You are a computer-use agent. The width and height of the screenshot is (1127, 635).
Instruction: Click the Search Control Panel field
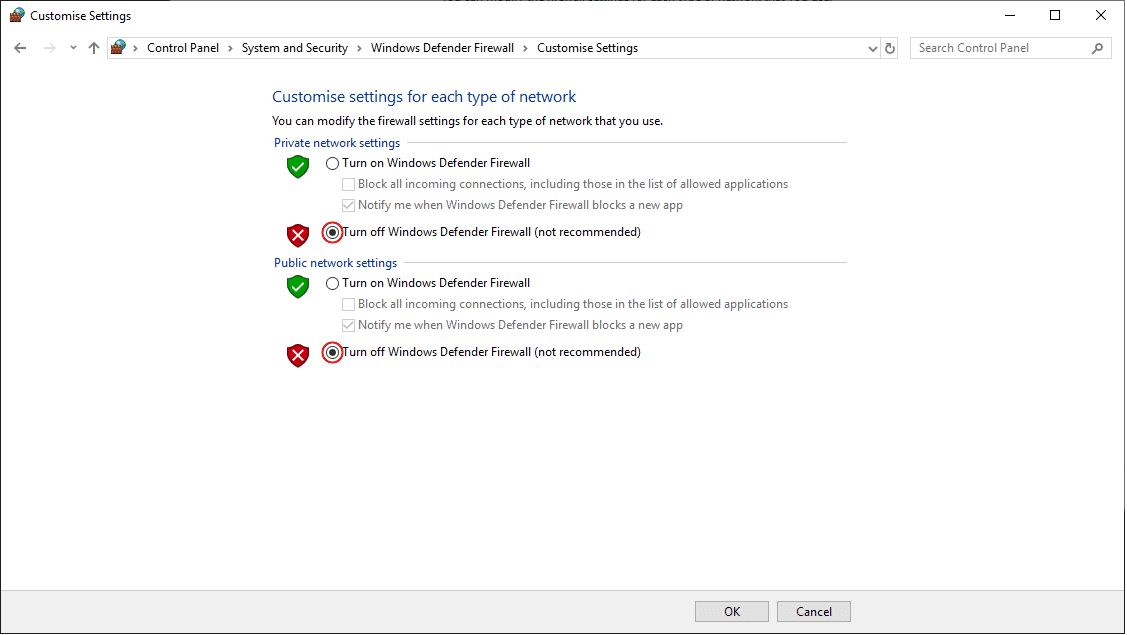[x=1000, y=48]
